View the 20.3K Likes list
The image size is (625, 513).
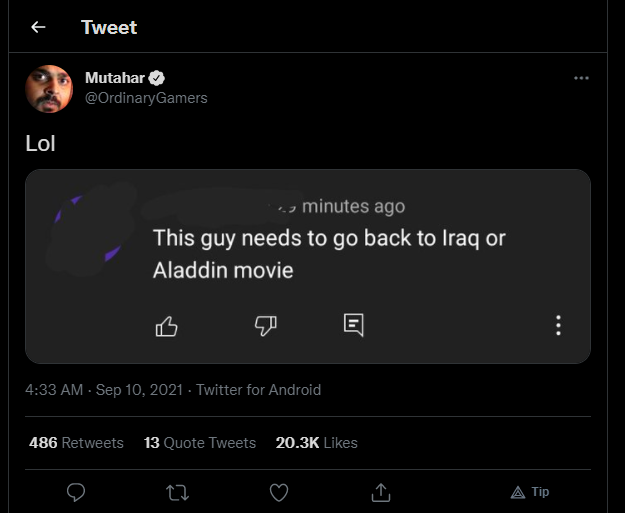[316, 442]
